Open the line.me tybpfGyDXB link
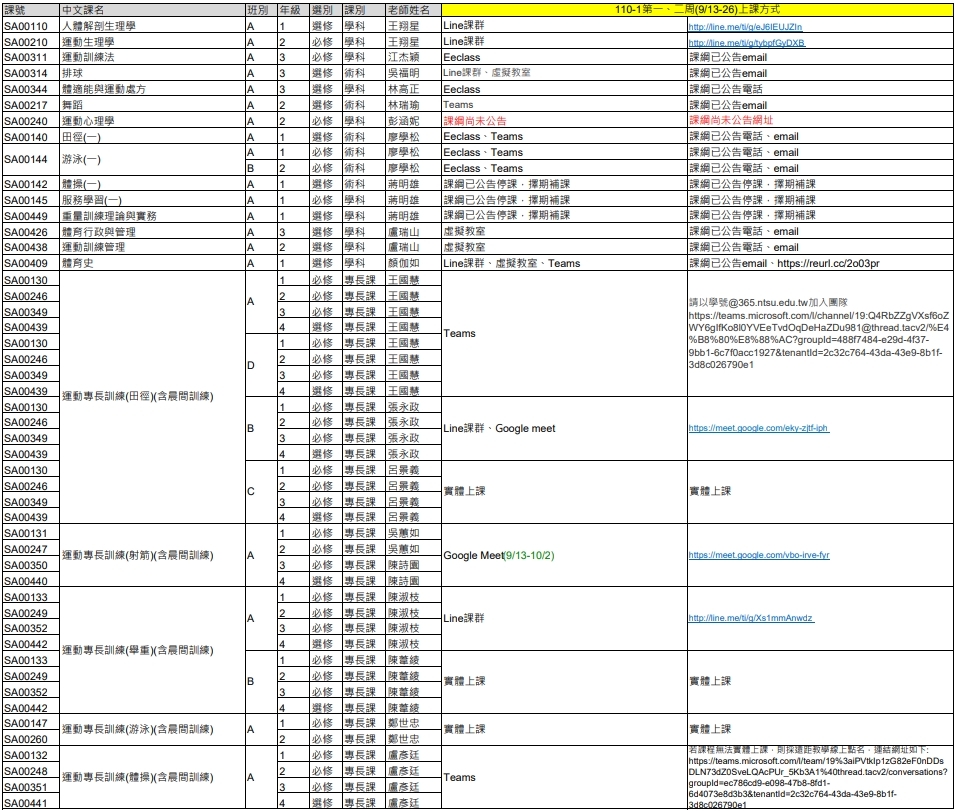 pos(747,43)
